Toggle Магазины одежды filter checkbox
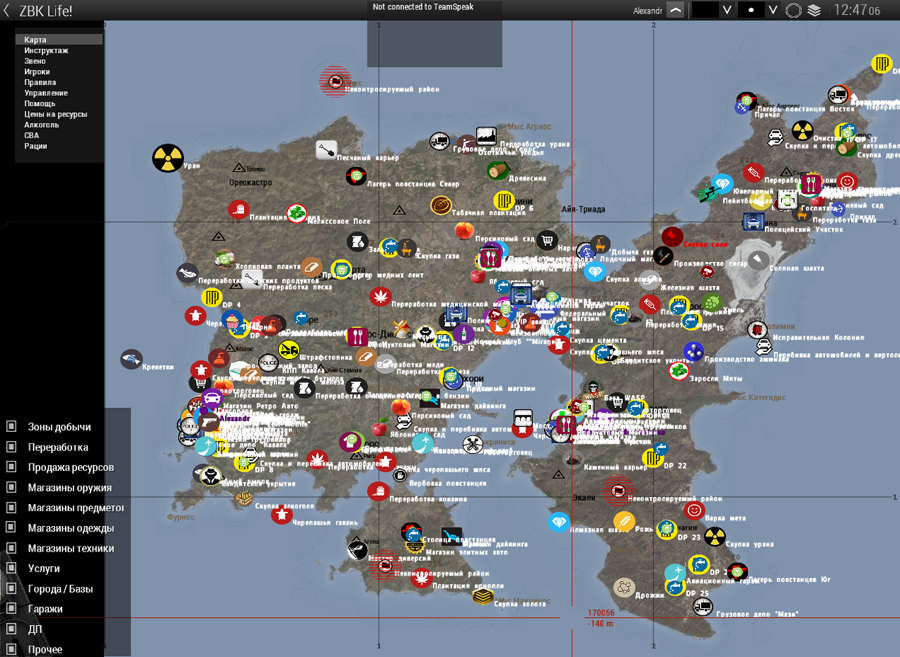 (x=11, y=527)
